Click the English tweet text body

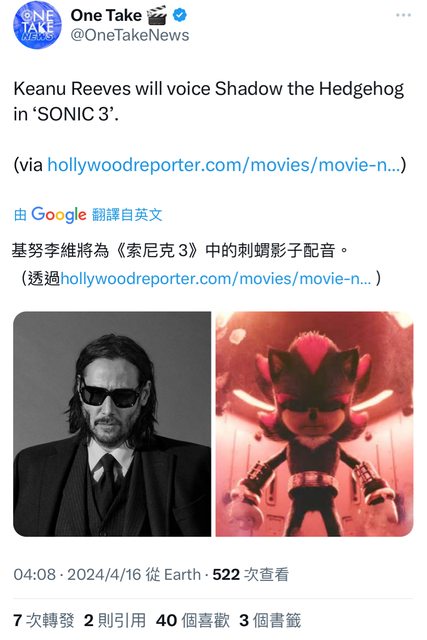209,101
